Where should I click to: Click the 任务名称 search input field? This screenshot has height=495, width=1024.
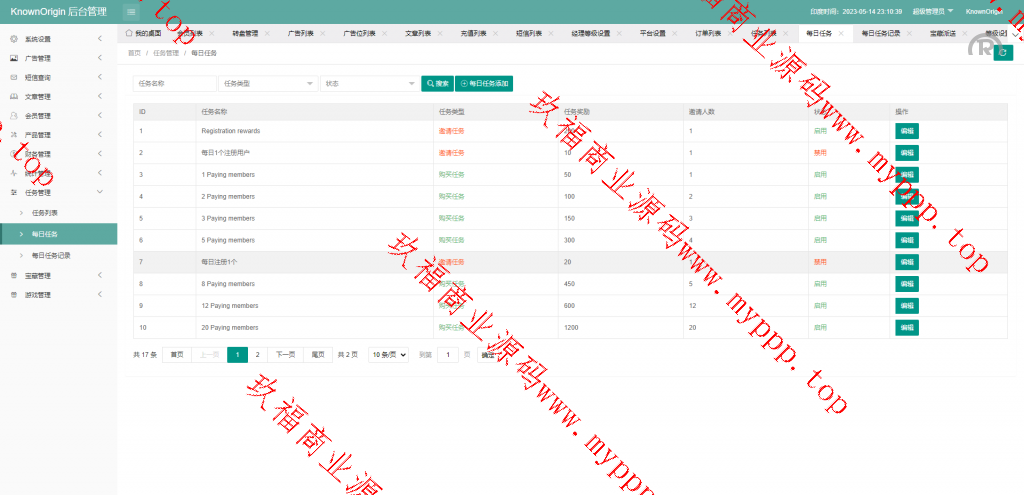pos(174,84)
